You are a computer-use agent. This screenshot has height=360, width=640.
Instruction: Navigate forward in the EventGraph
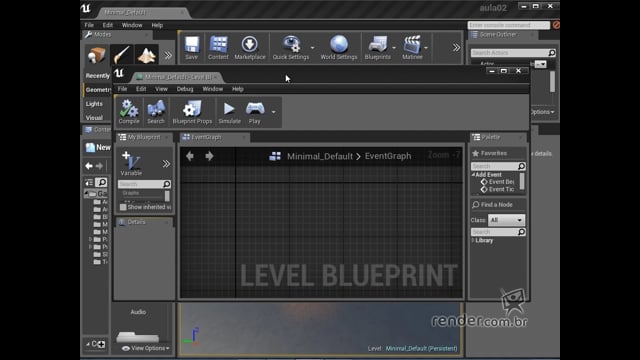[x=209, y=156]
